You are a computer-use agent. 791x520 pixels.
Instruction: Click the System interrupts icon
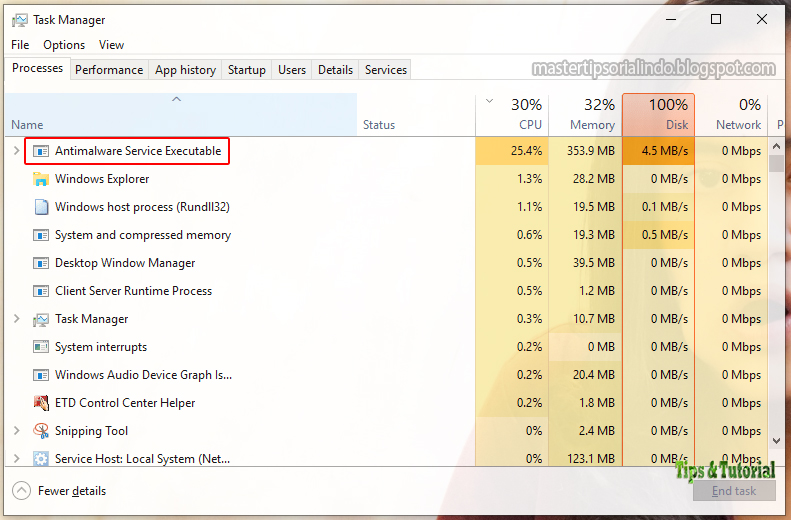[x=41, y=347]
